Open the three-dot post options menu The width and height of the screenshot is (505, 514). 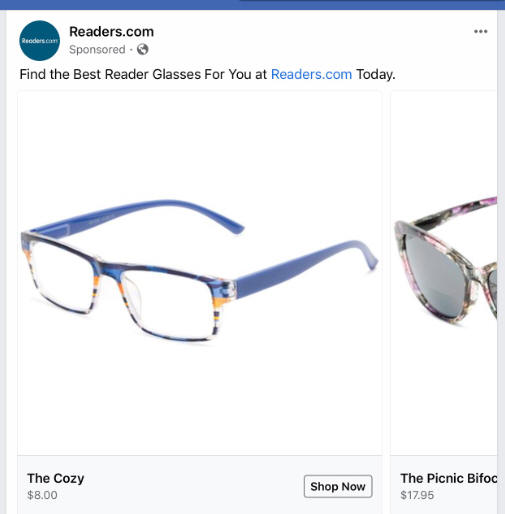[480, 31]
